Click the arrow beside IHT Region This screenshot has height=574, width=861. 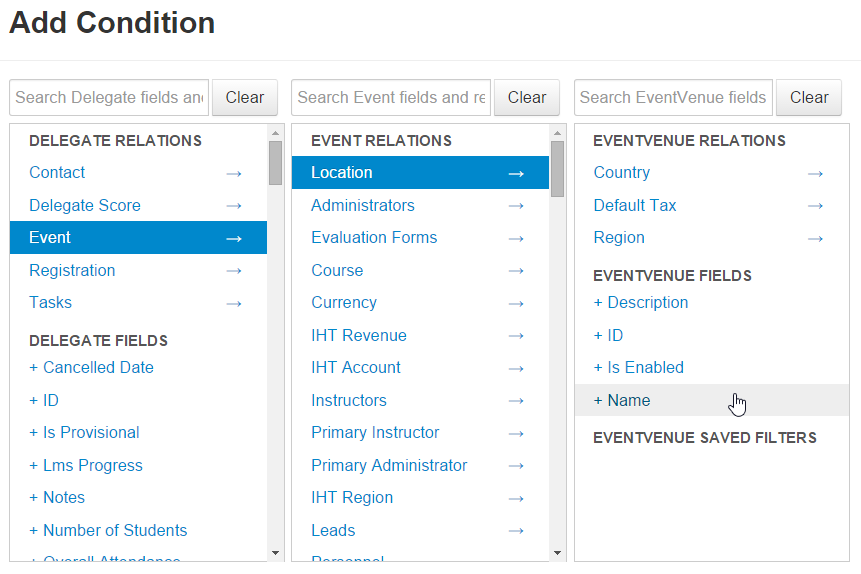(x=516, y=498)
